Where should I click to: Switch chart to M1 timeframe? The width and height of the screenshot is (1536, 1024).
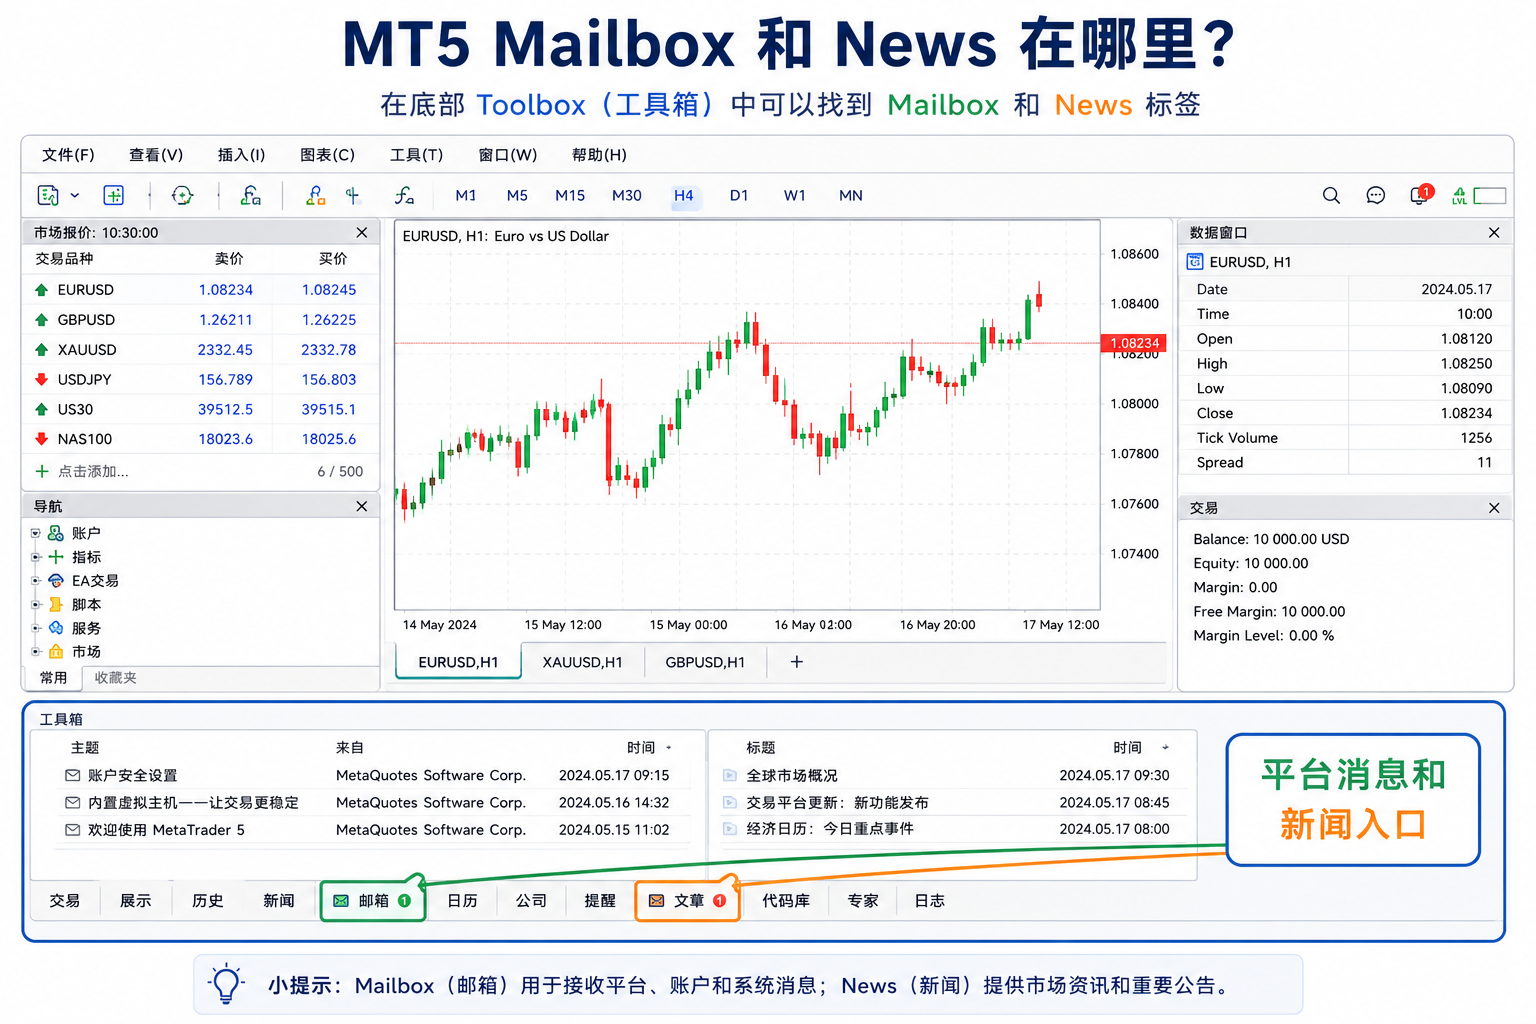(x=466, y=196)
